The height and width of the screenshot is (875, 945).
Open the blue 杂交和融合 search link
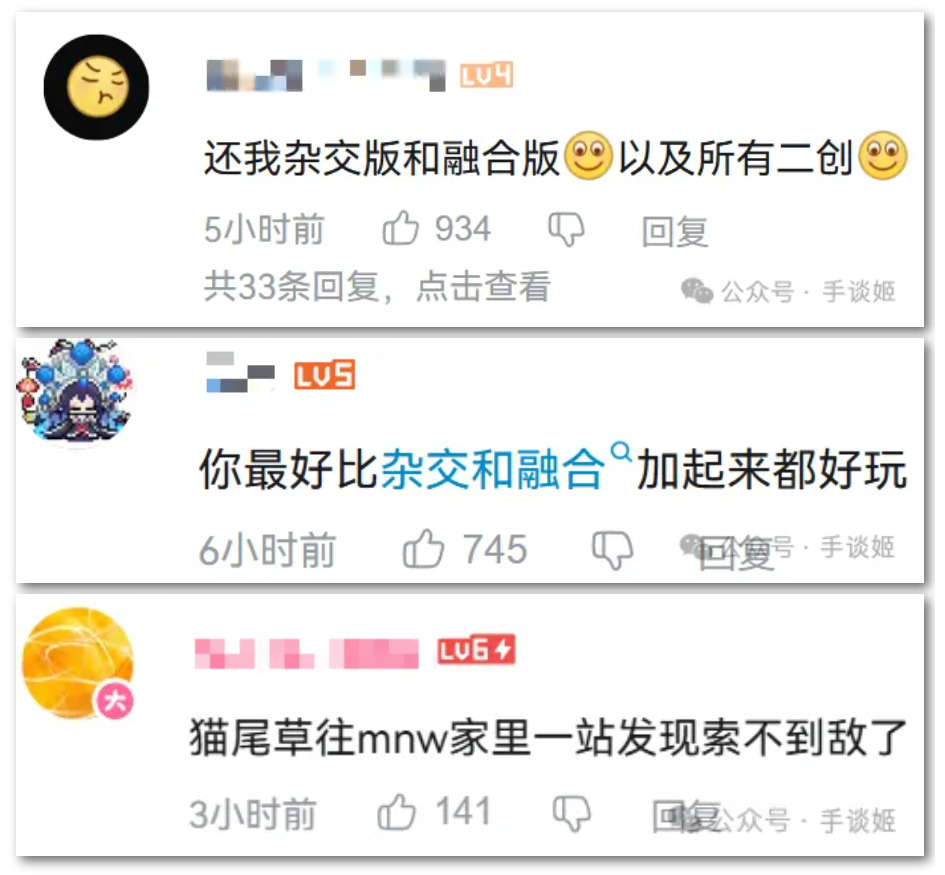pos(493,469)
